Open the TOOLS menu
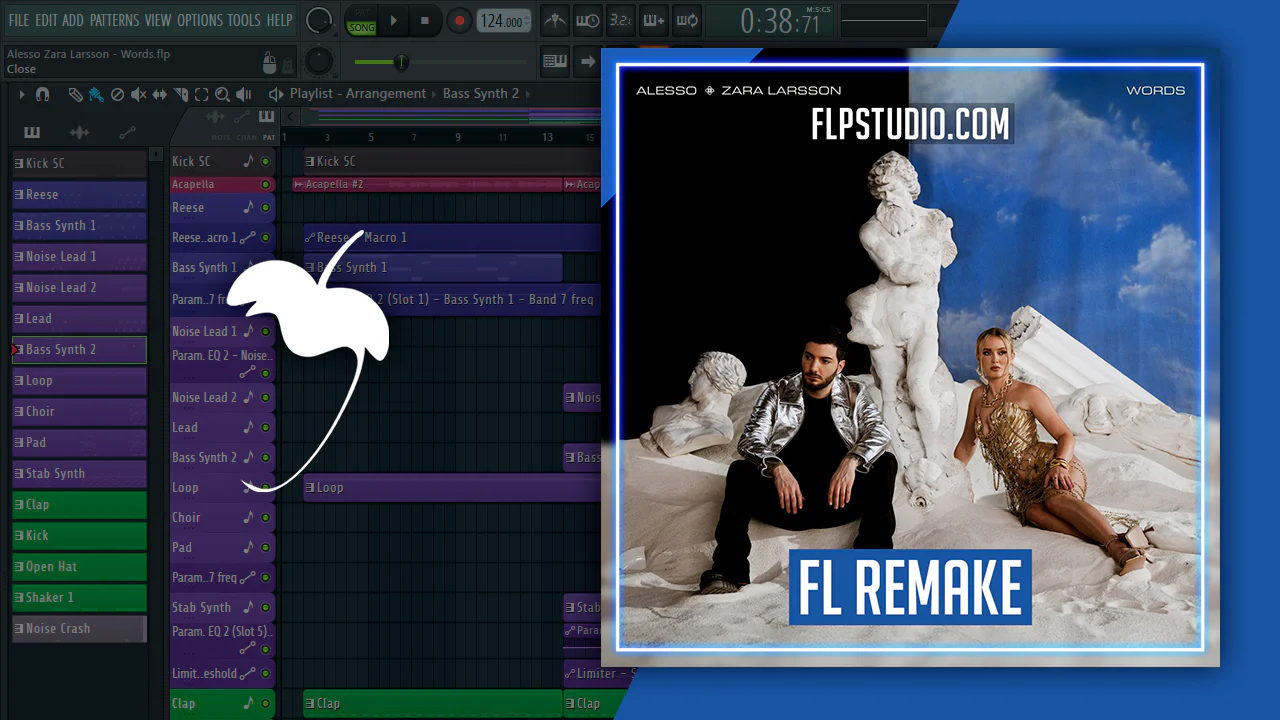The image size is (1280, 720). point(244,20)
